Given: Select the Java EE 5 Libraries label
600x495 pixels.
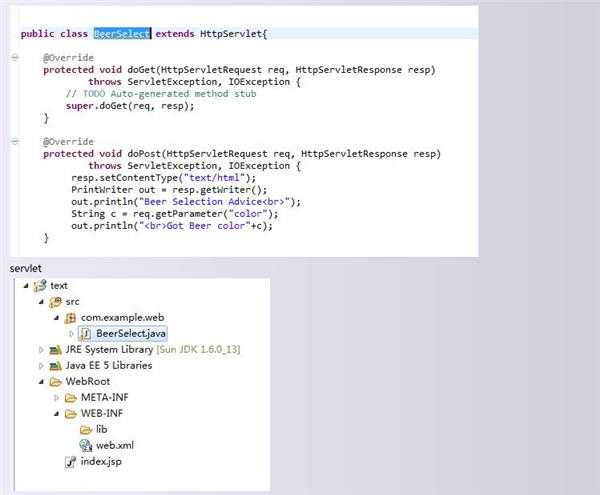Looking at the screenshot, I should point(109,366).
